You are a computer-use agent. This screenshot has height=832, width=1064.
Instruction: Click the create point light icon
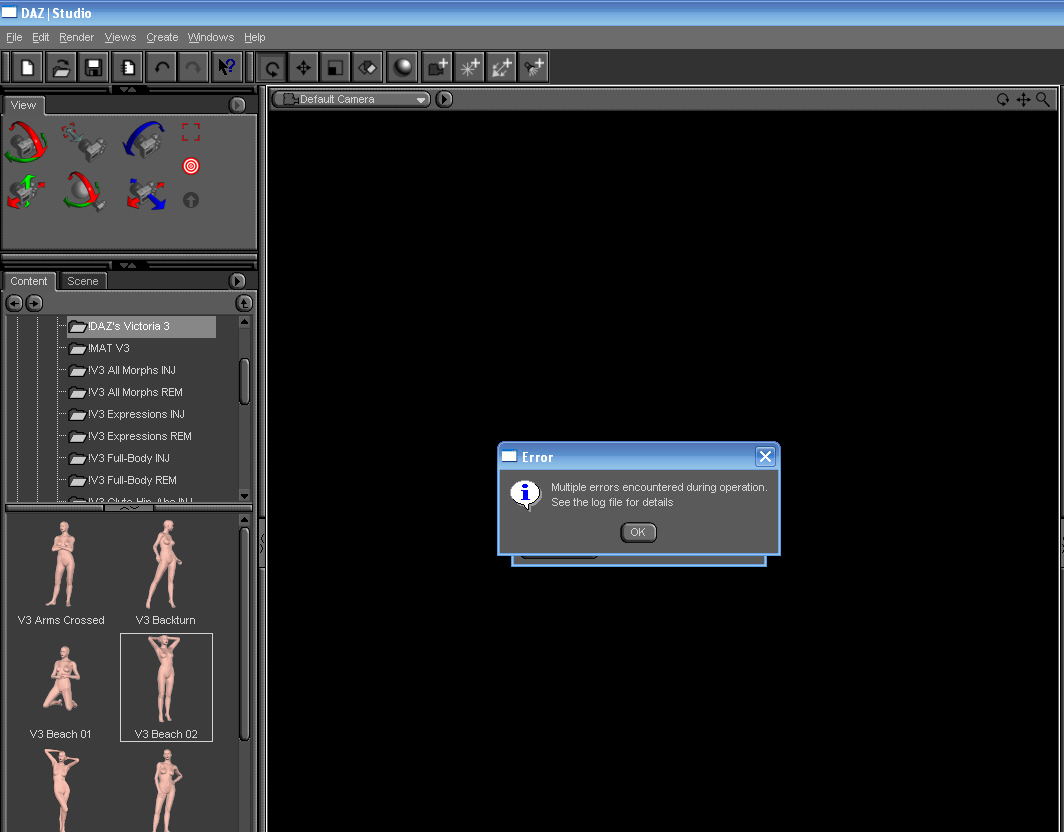[469, 67]
